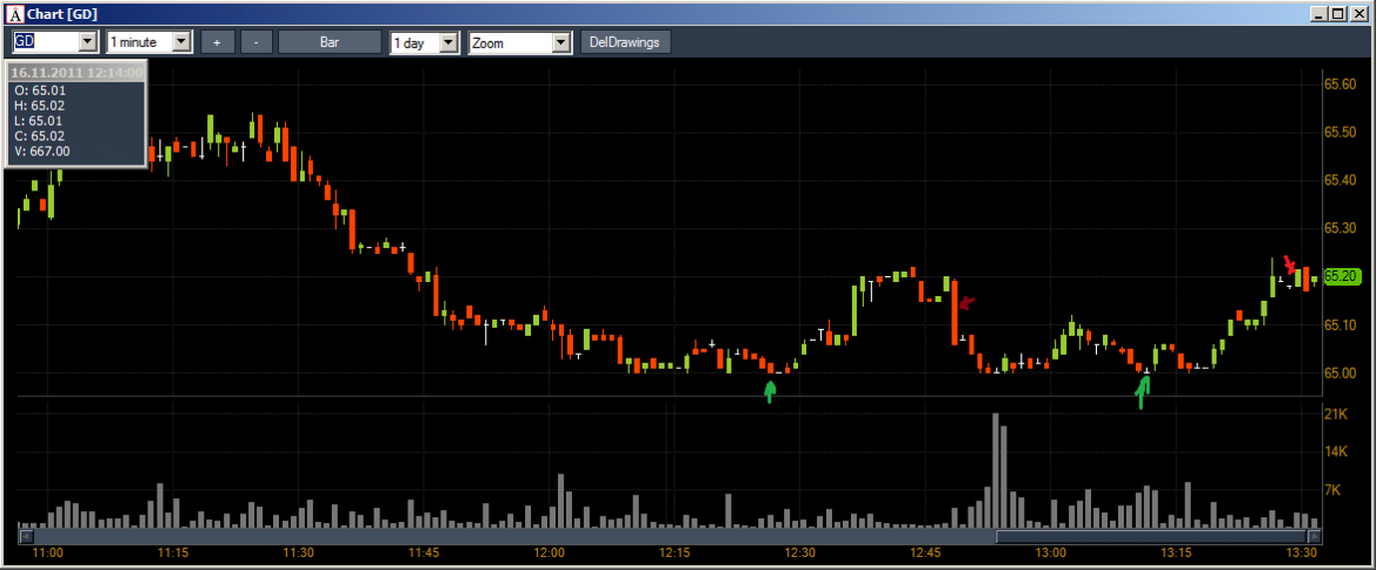The height and width of the screenshot is (570, 1377).
Task: Expand the 1 minute interval dropdown
Action: click(x=181, y=42)
